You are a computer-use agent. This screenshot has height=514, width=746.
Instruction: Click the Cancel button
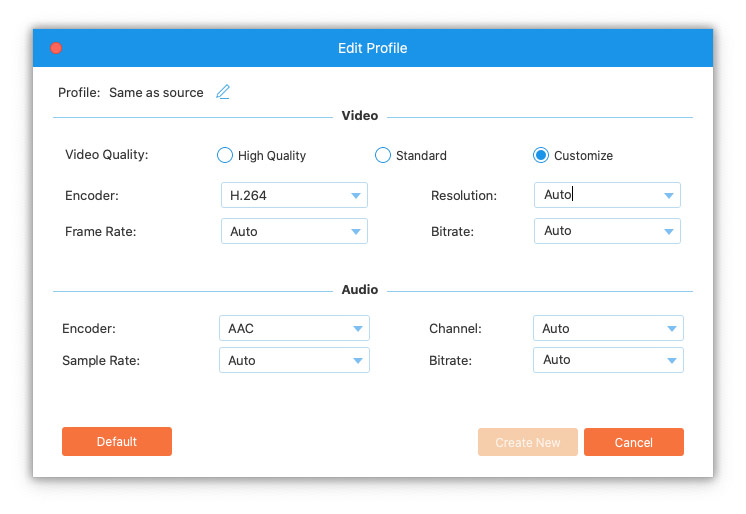(x=633, y=442)
